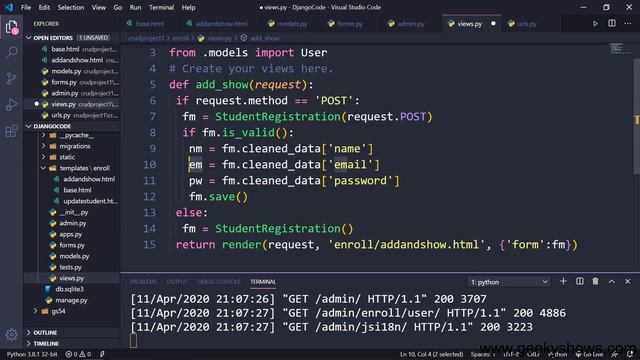Open apps.py in file tree
Screen dimensions: 640x360
pos(72,234)
